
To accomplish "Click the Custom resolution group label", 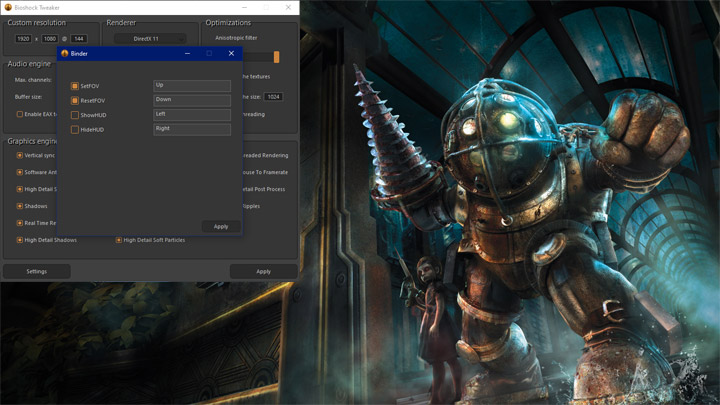I will point(36,22).
